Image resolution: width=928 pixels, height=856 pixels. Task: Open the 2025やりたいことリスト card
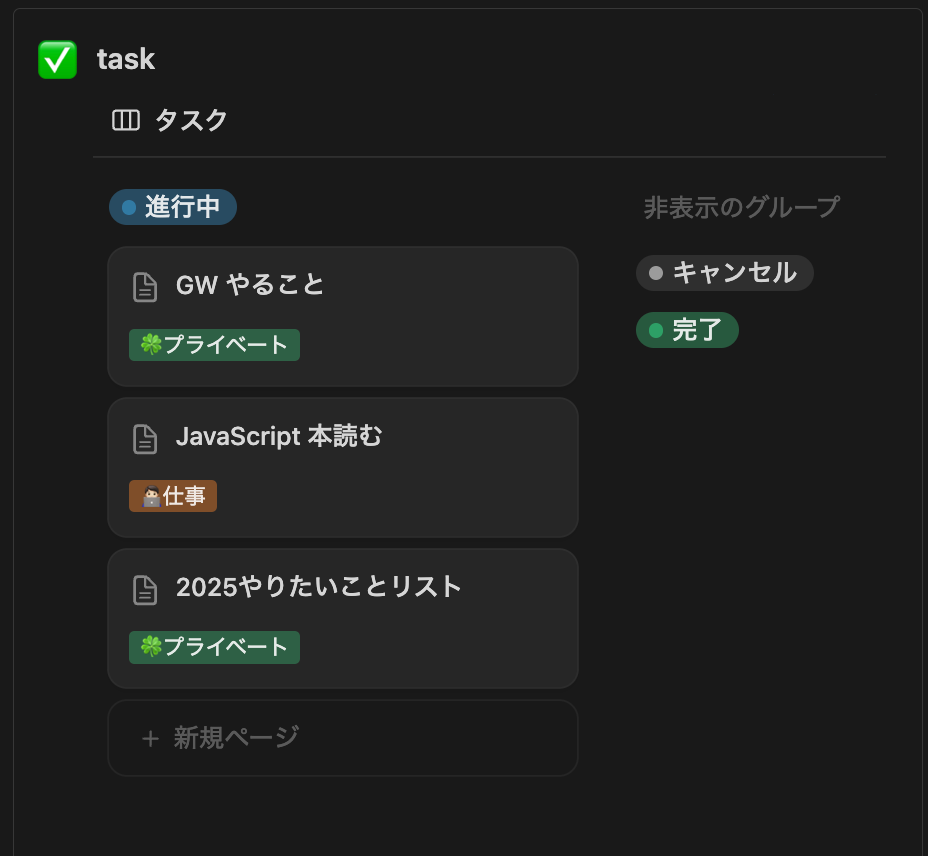[x=343, y=619]
